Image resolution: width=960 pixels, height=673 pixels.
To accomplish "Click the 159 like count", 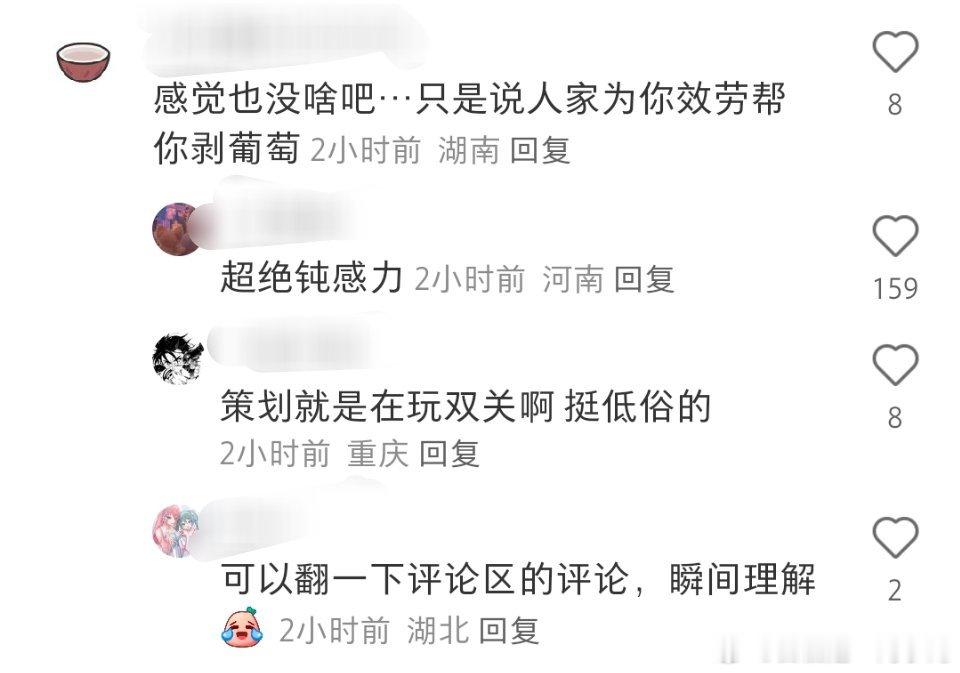I will [895, 288].
